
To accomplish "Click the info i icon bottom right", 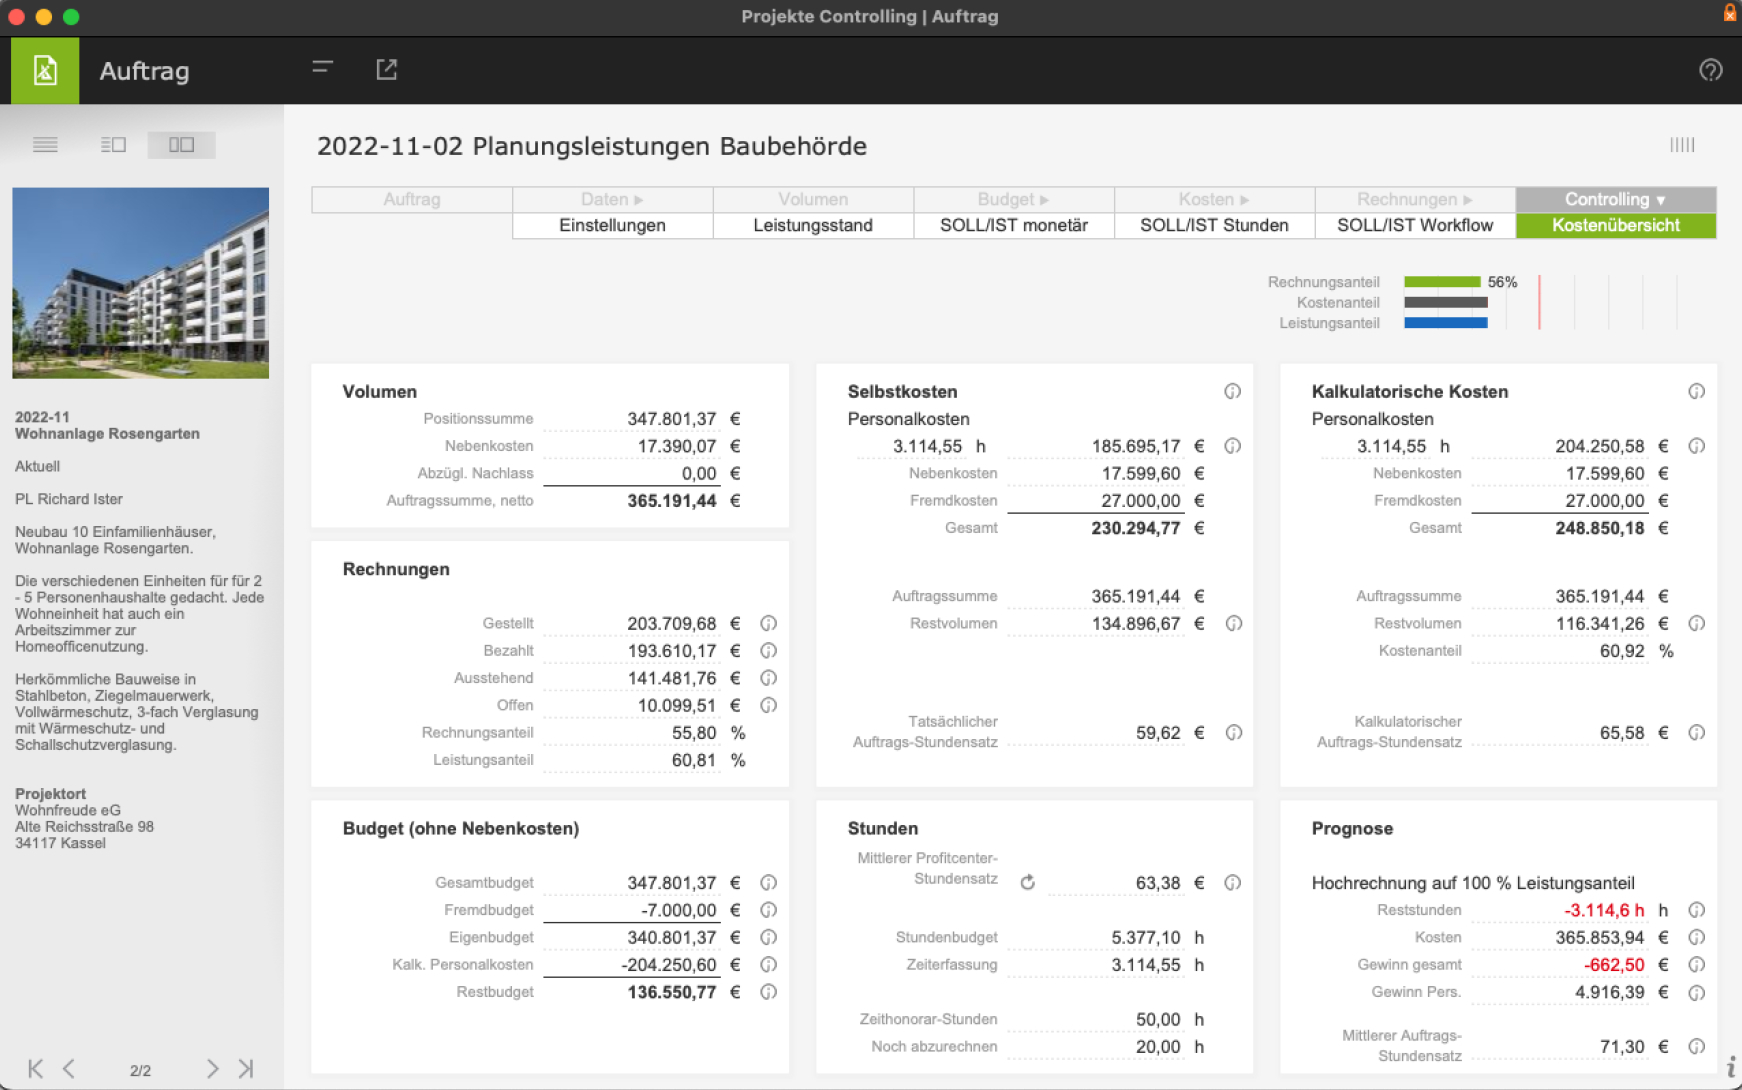I will [x=1731, y=1066].
